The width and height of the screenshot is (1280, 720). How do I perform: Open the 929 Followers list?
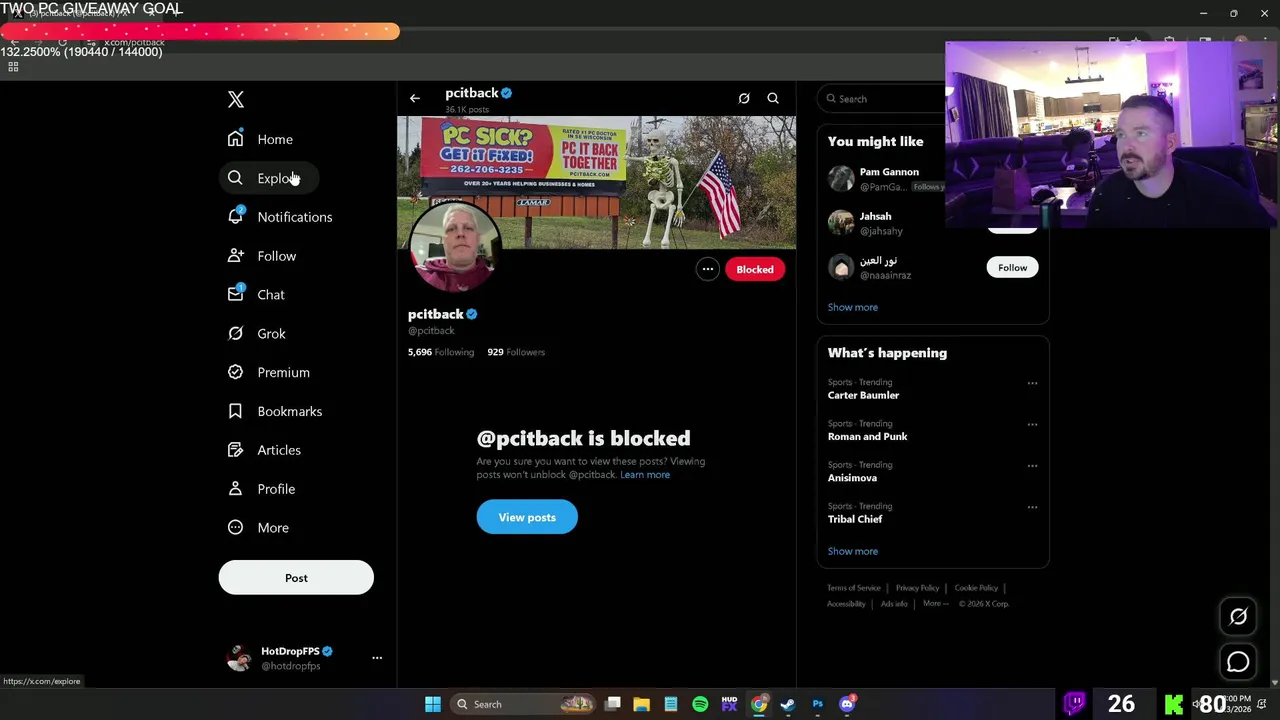pyautogui.click(x=516, y=352)
